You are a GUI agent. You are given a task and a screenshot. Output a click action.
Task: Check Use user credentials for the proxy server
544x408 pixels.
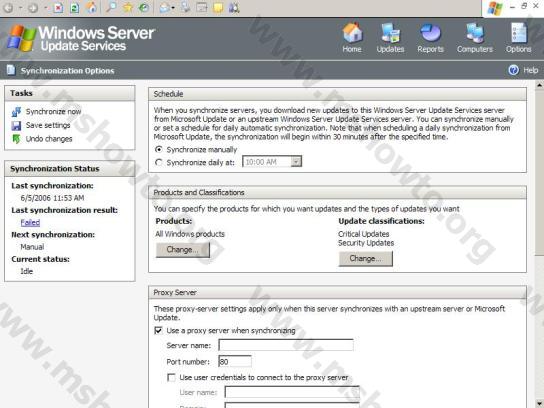point(171,377)
